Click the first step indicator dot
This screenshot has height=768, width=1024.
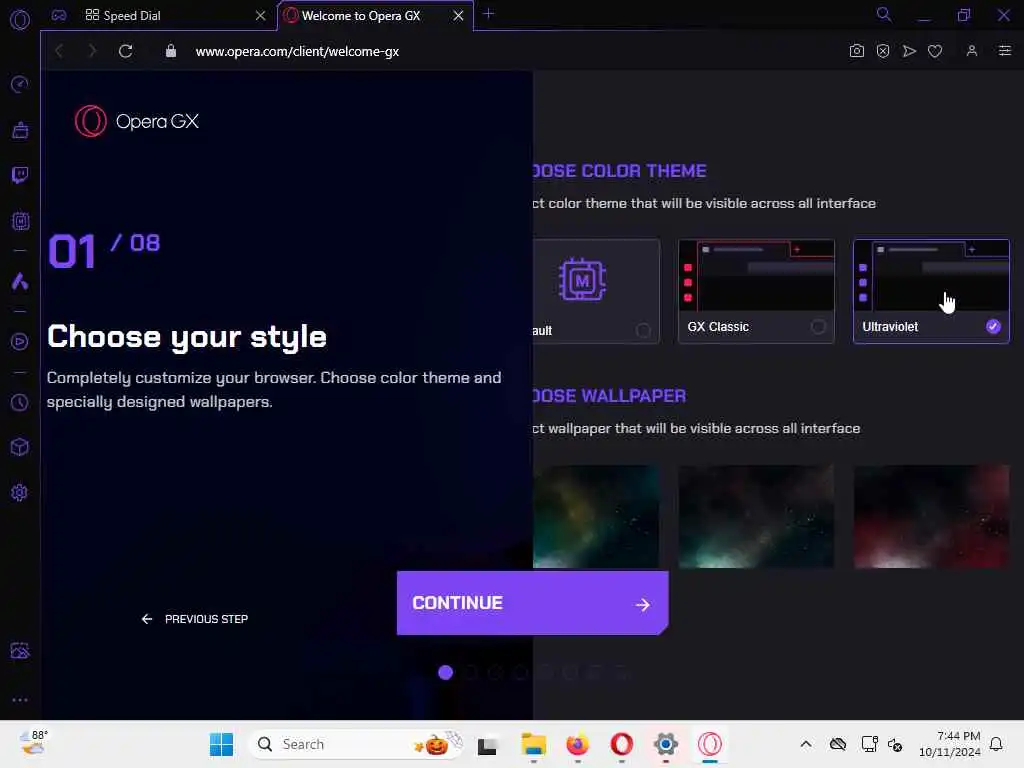coord(445,673)
